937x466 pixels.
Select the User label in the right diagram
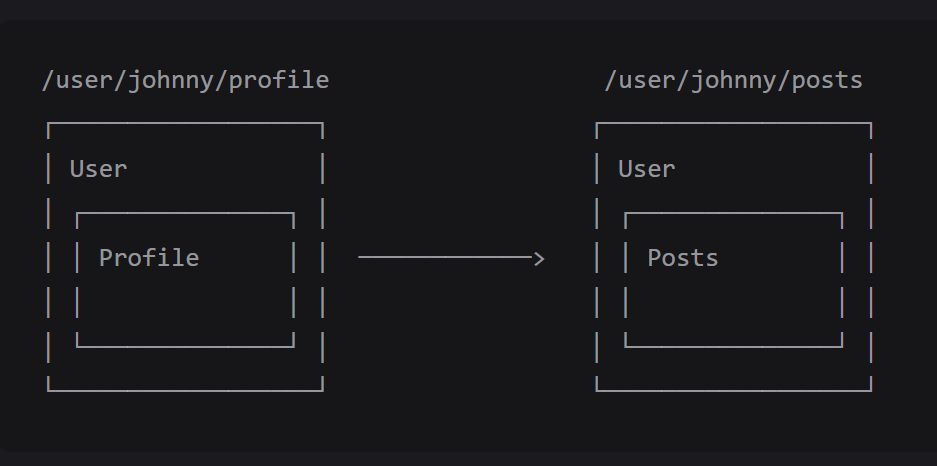pos(646,169)
